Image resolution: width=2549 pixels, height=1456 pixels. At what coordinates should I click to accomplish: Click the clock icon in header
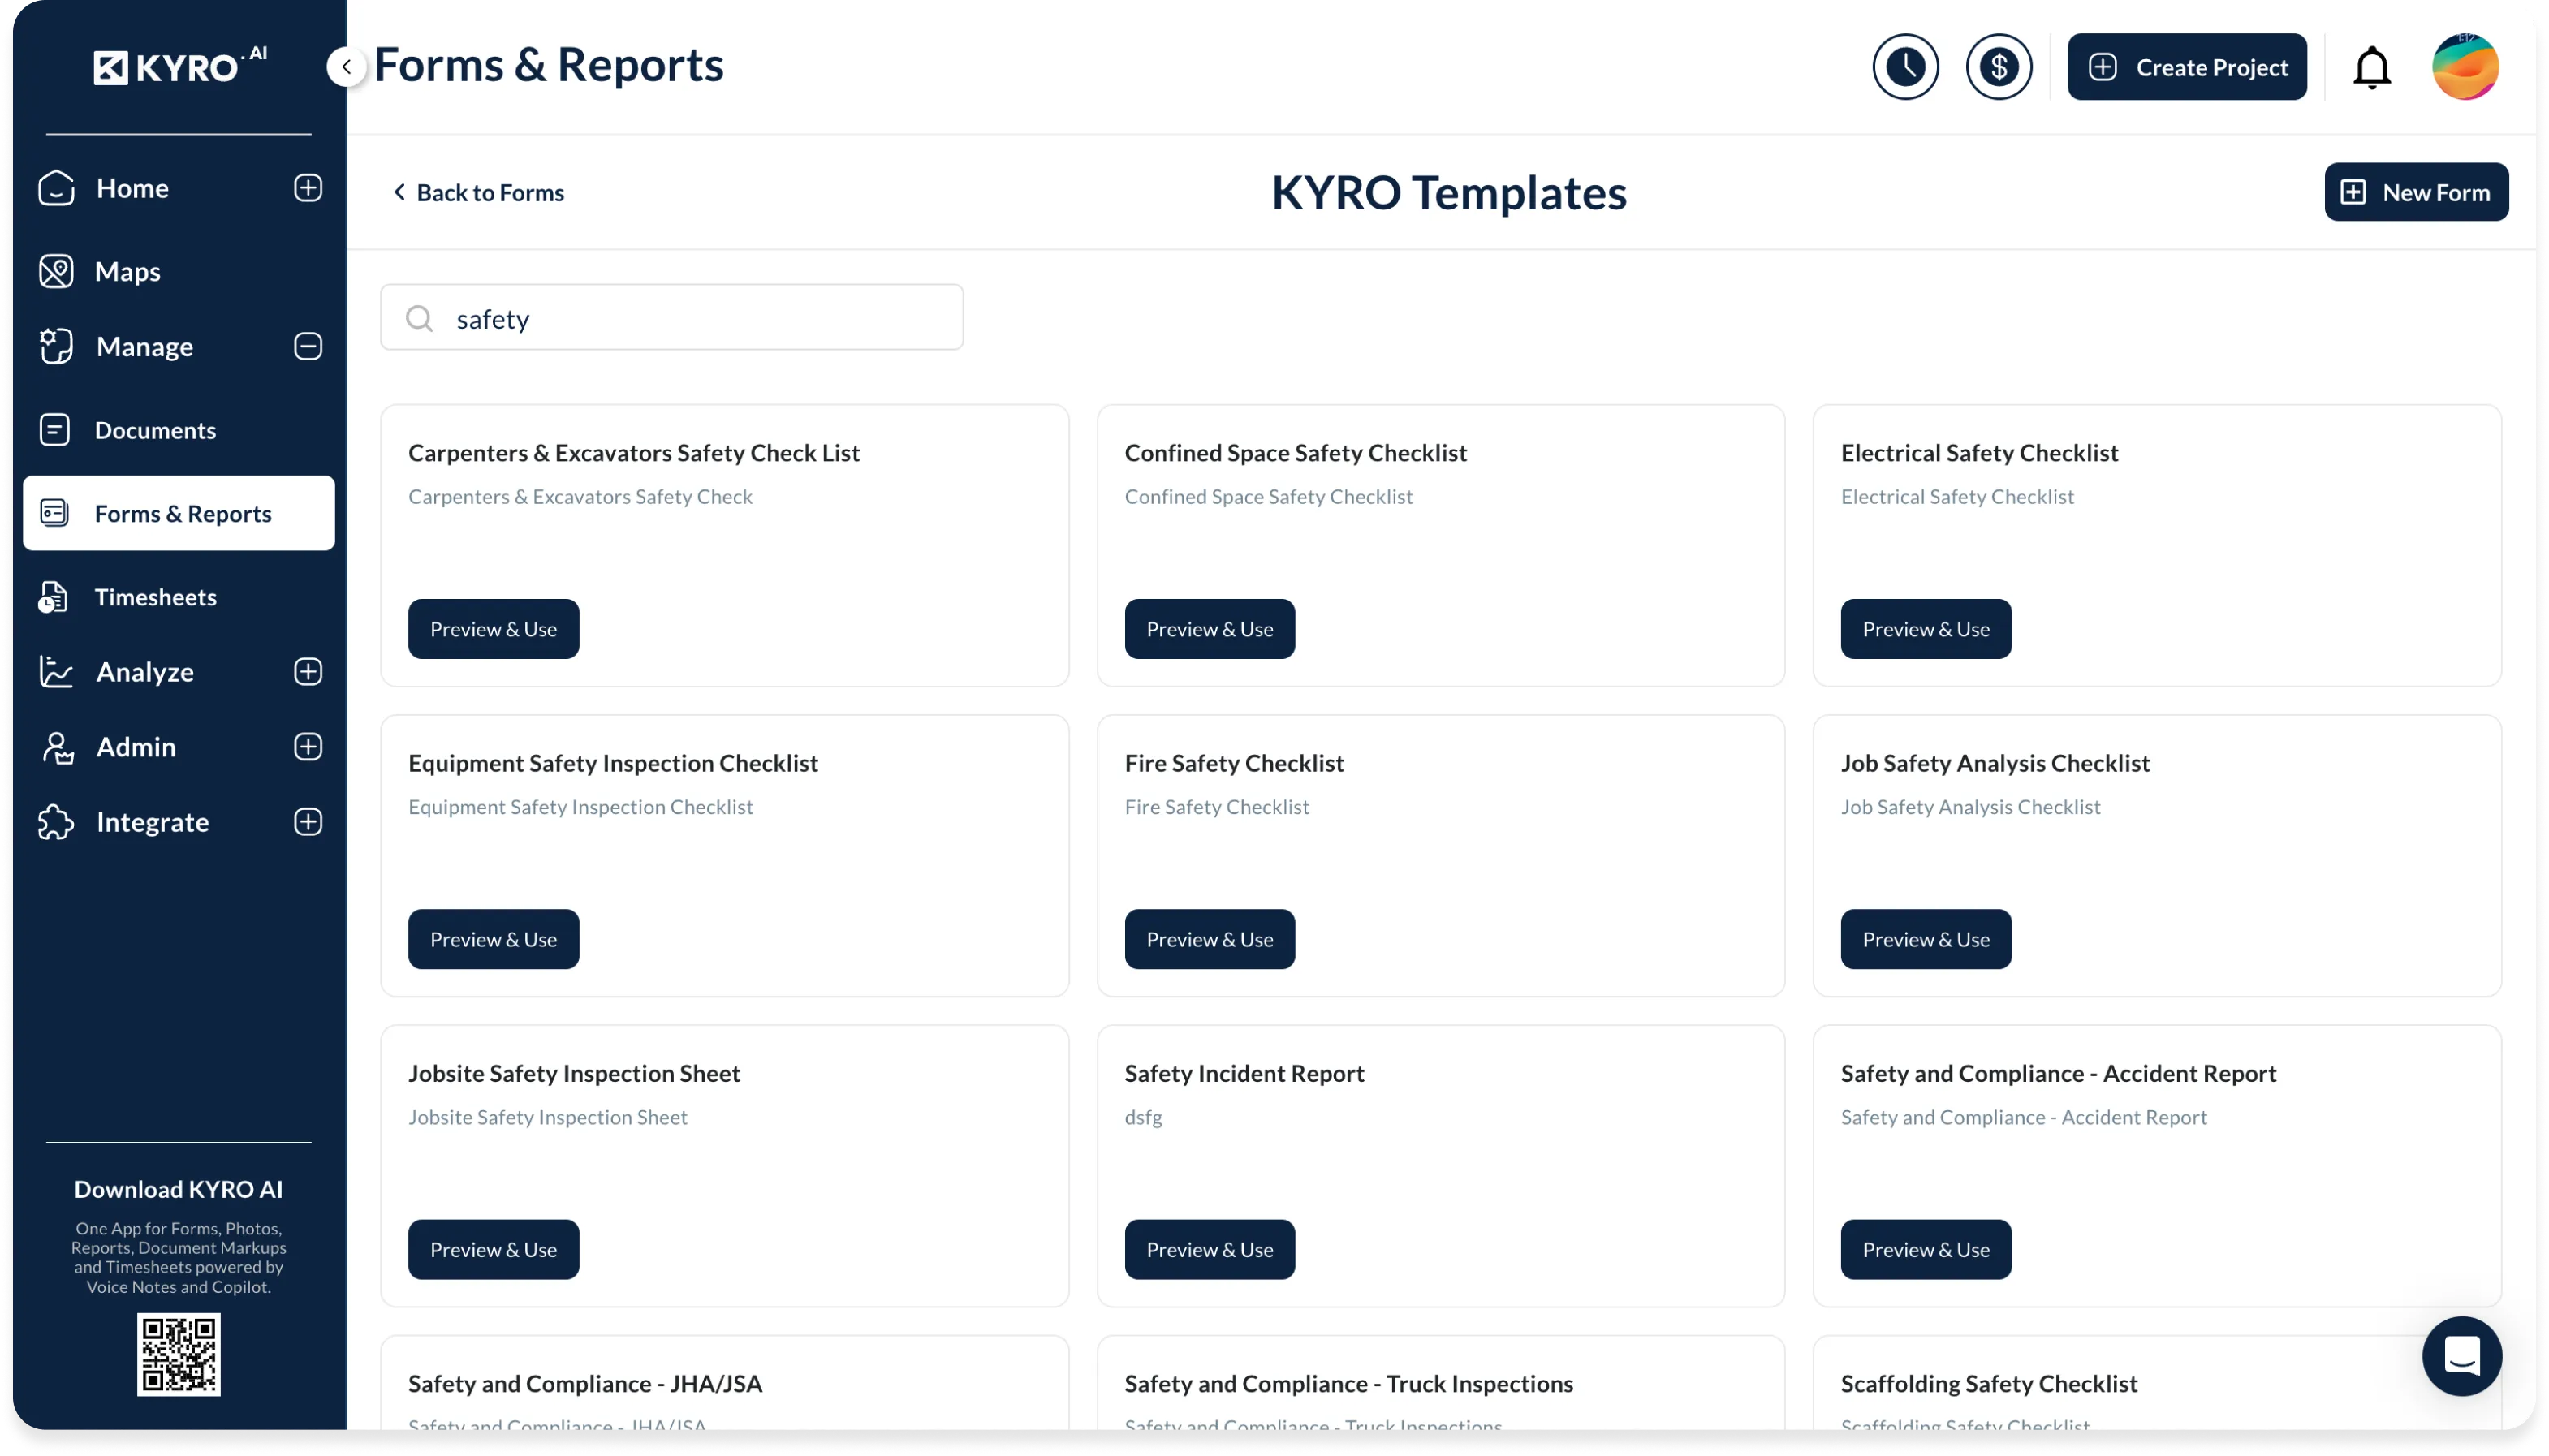[1905, 67]
